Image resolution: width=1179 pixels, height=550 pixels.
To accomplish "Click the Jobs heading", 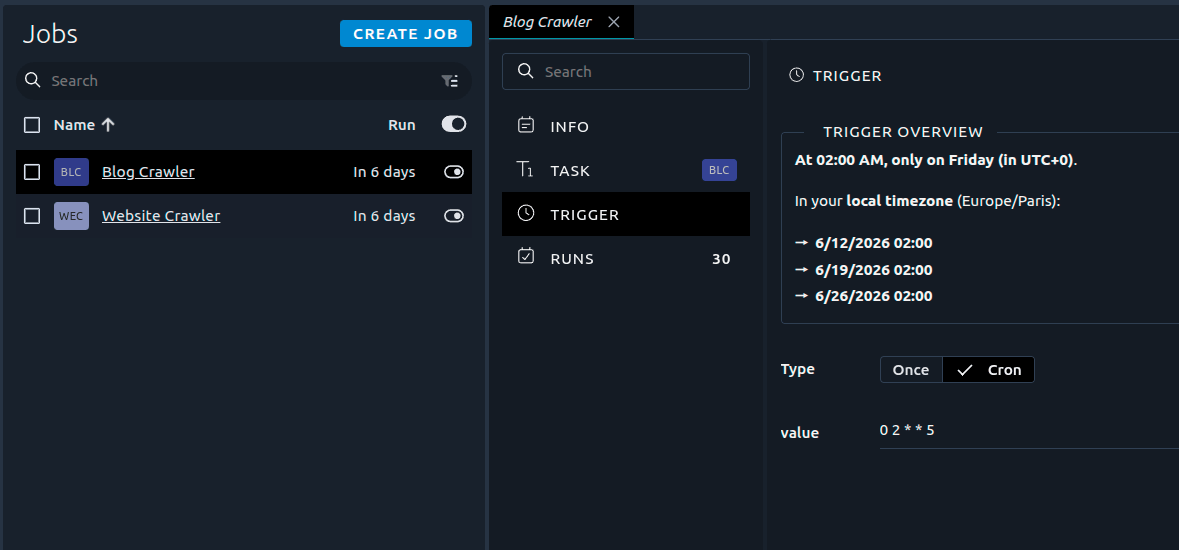I will (x=50, y=34).
